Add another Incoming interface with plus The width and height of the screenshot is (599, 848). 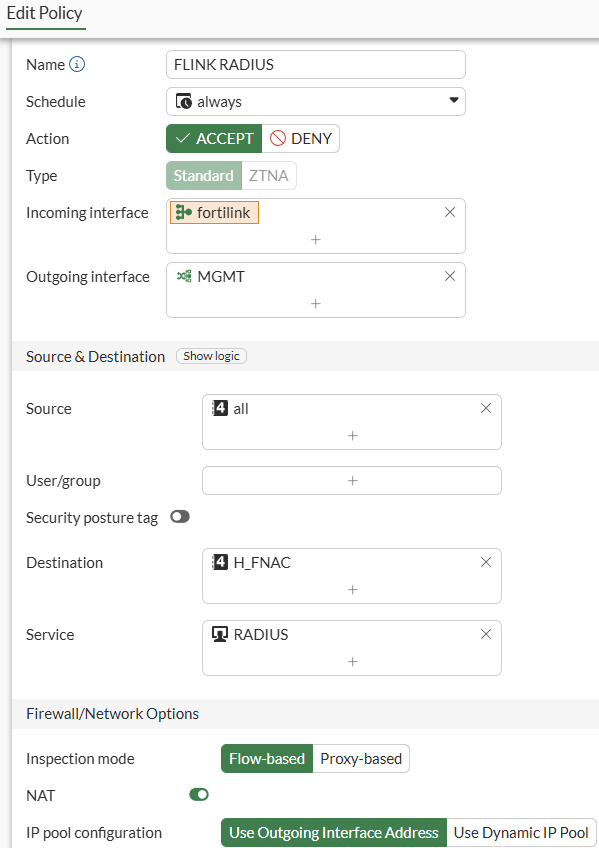pyautogui.click(x=316, y=240)
